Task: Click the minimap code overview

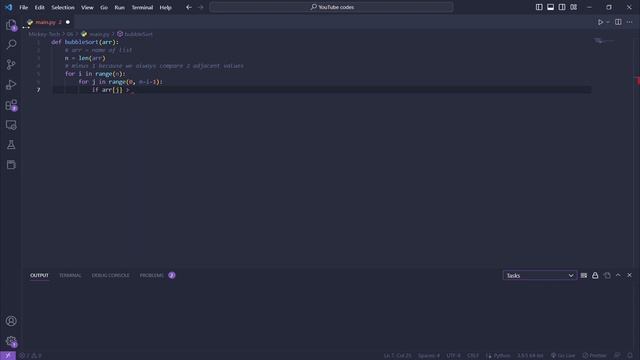Action: pyautogui.click(x=604, y=41)
